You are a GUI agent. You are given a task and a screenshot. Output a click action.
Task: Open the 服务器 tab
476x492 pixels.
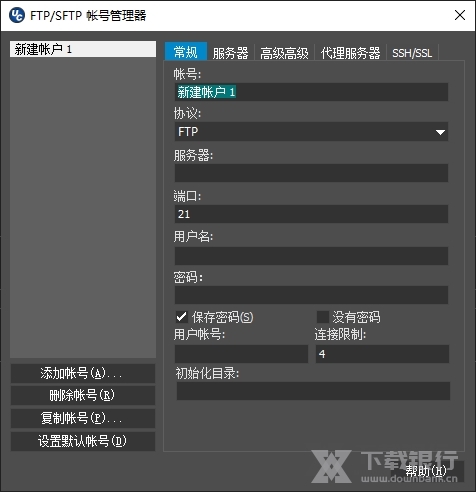[x=231, y=53]
